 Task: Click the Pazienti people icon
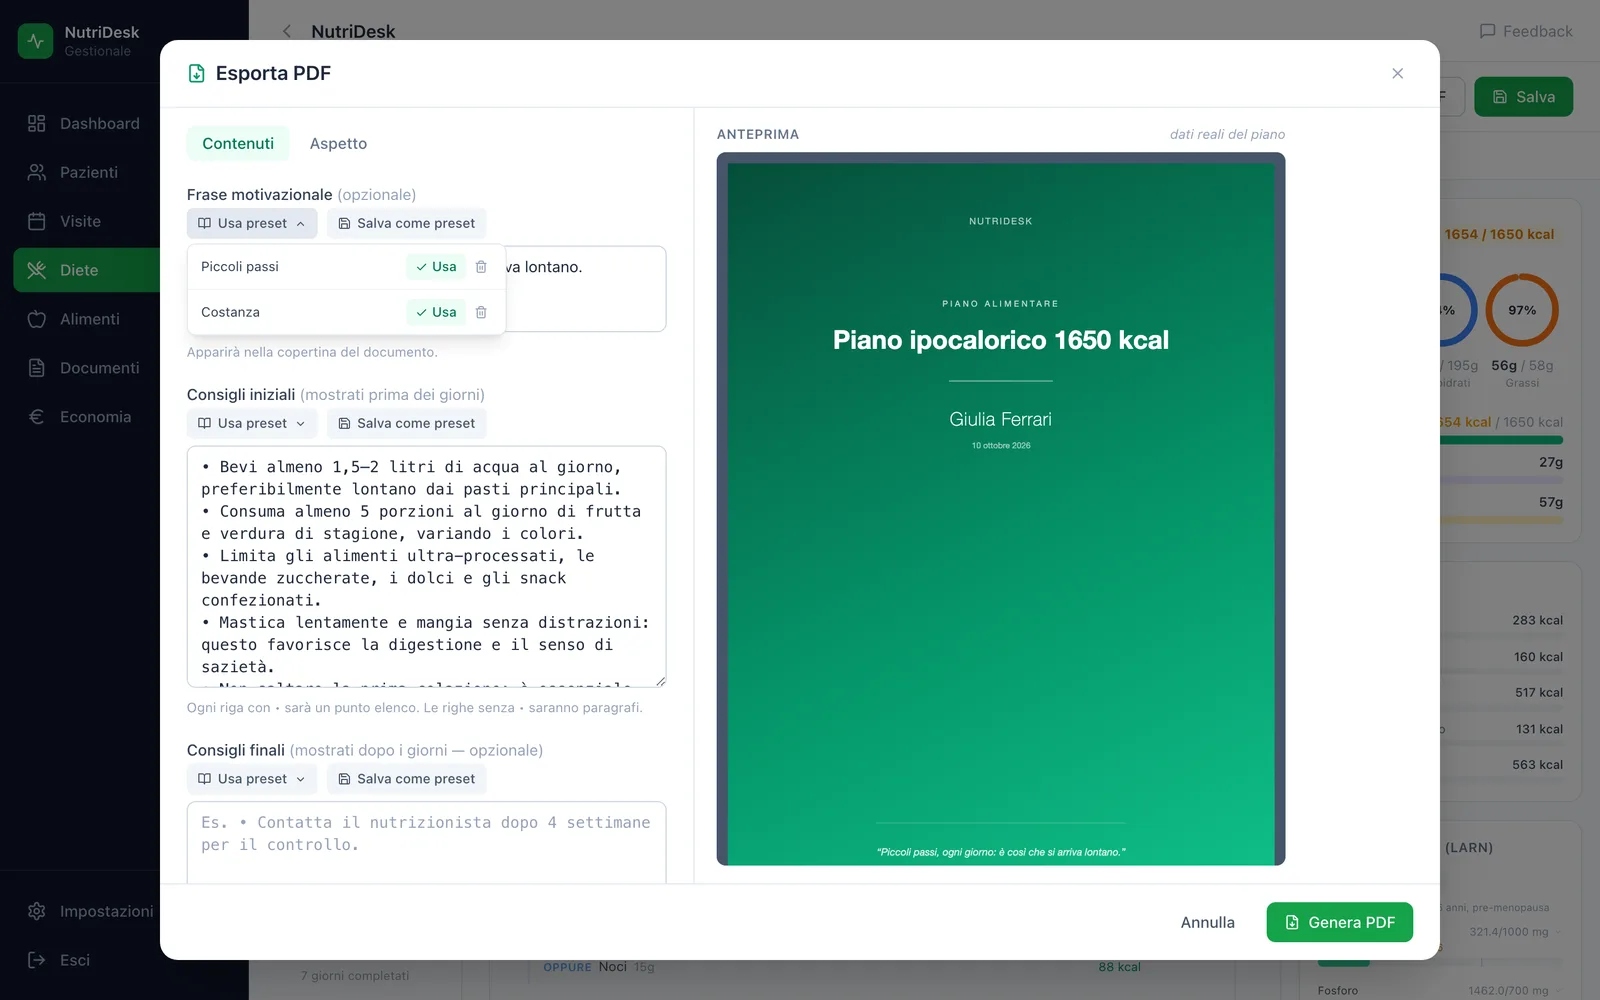pos(37,172)
